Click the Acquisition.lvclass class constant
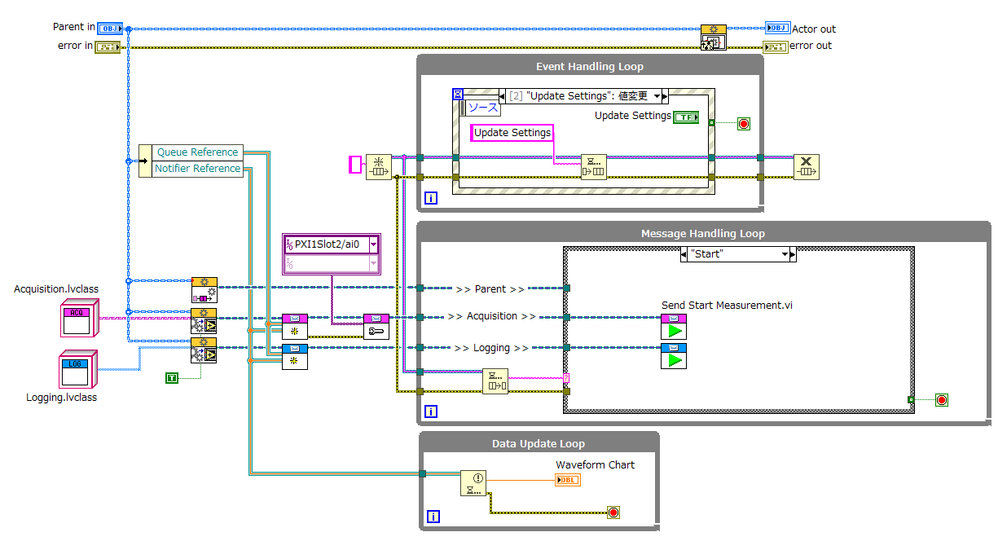The image size is (998, 537). (x=76, y=320)
